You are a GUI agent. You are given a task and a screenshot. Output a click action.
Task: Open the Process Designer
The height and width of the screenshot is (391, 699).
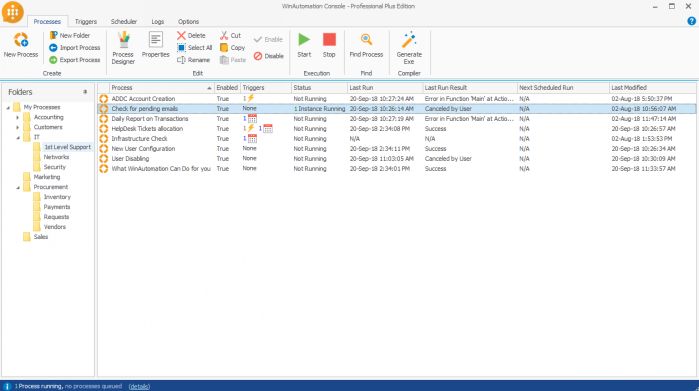coord(123,48)
